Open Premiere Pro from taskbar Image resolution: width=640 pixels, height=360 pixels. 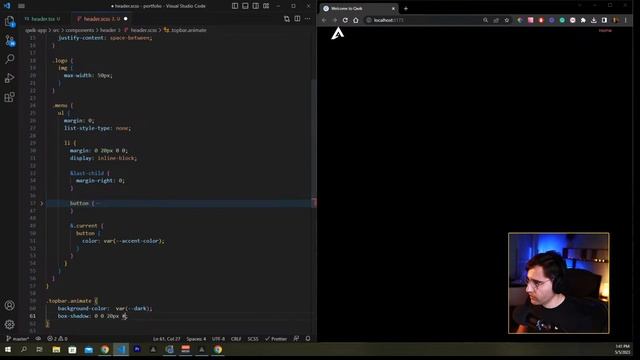coord(137,349)
